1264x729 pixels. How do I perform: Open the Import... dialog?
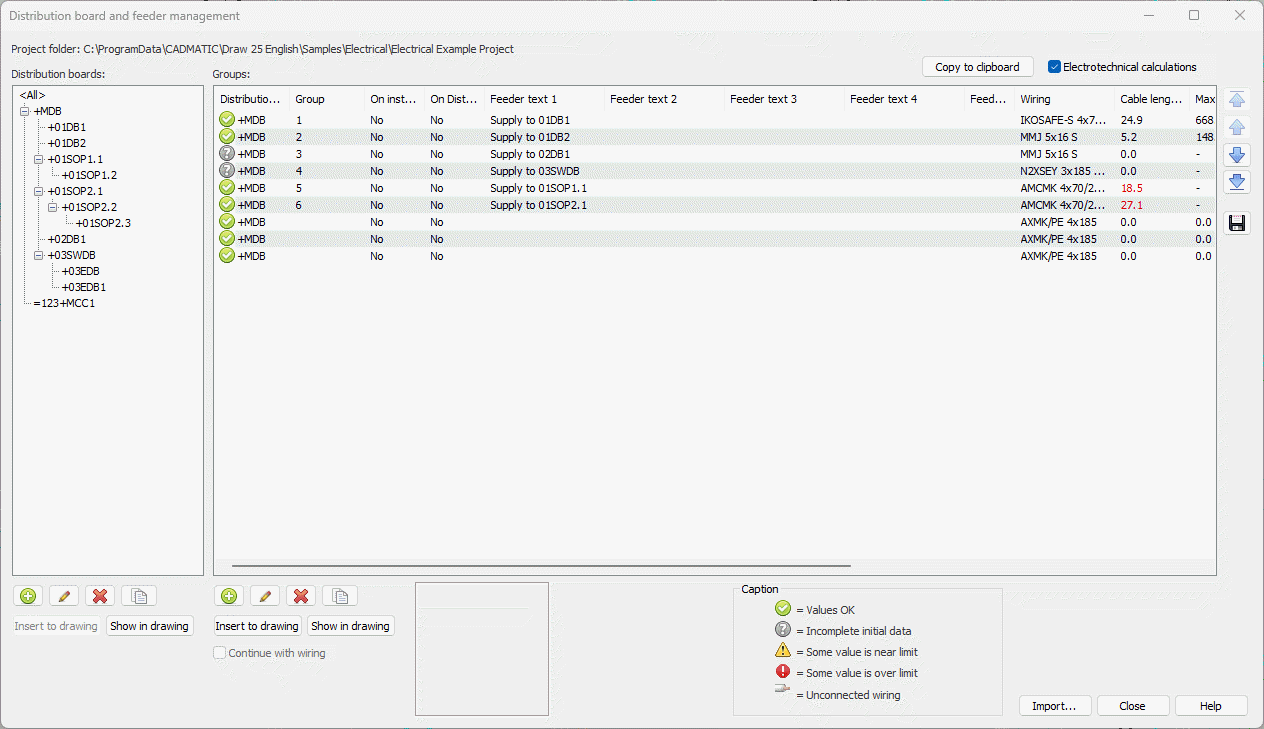(1054, 706)
